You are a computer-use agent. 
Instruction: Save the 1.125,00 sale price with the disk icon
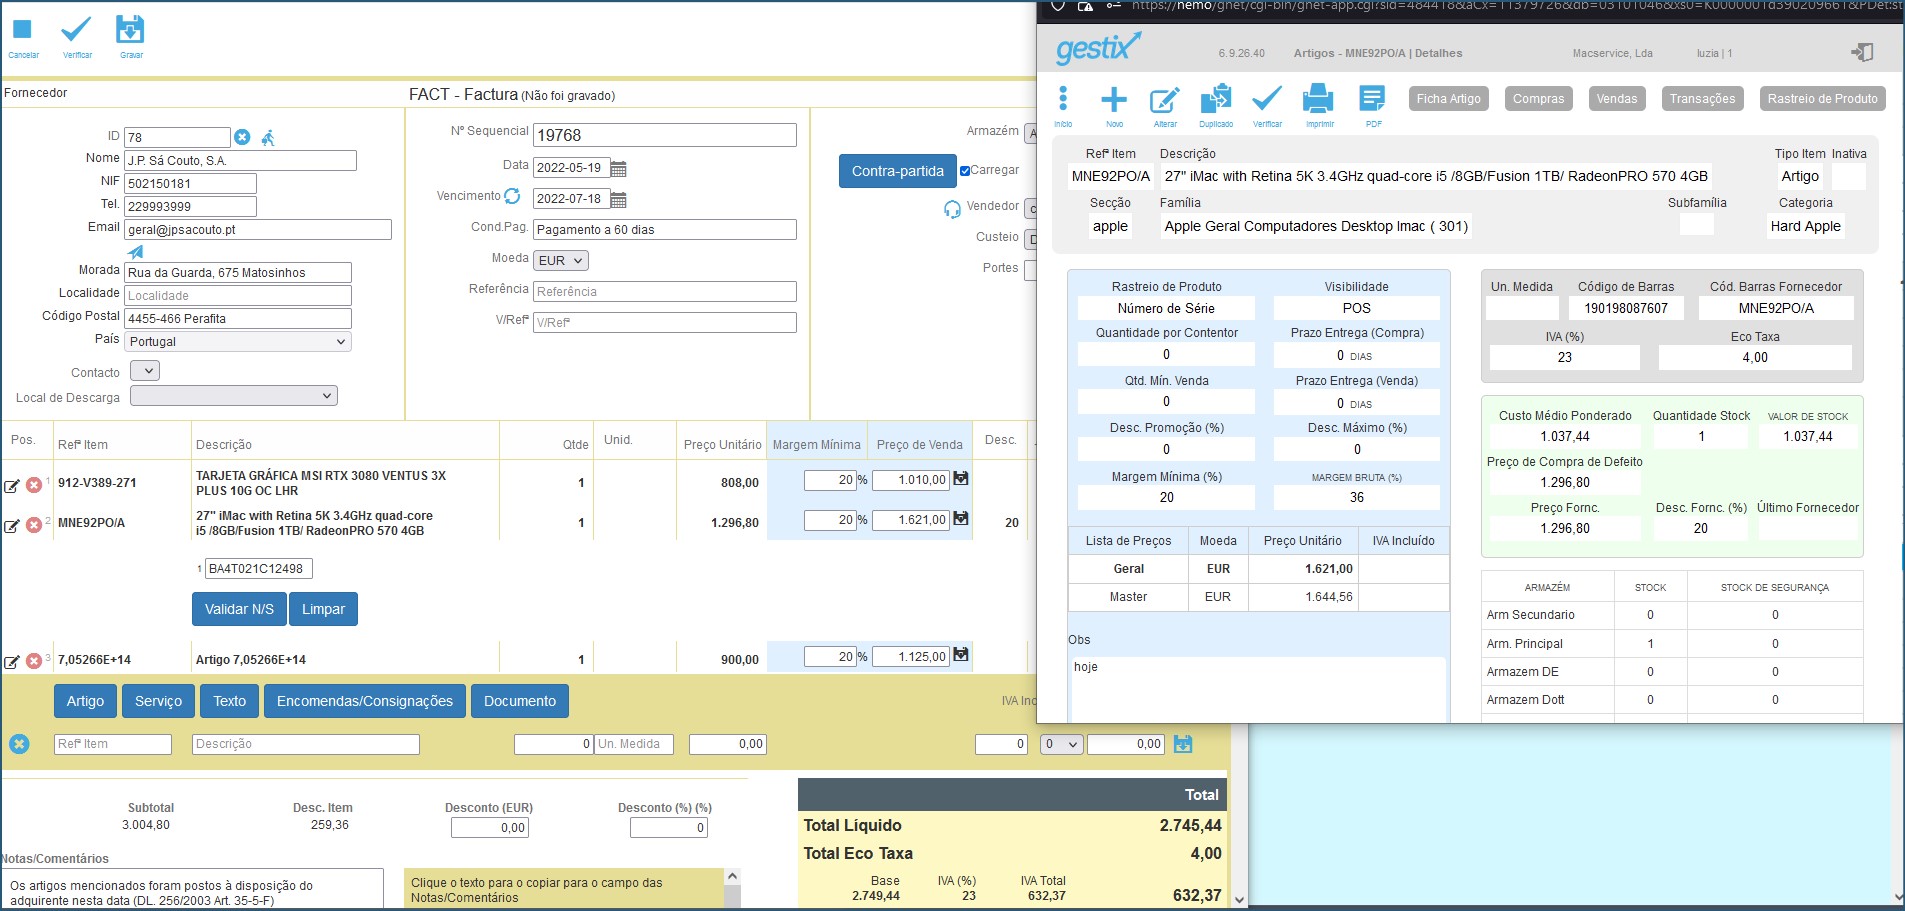[961, 655]
